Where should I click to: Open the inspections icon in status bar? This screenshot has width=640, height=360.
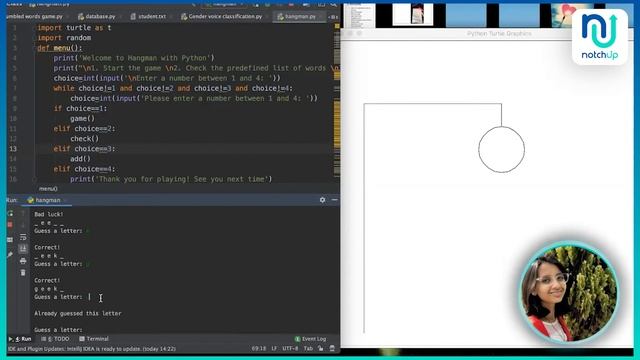pos(332,348)
